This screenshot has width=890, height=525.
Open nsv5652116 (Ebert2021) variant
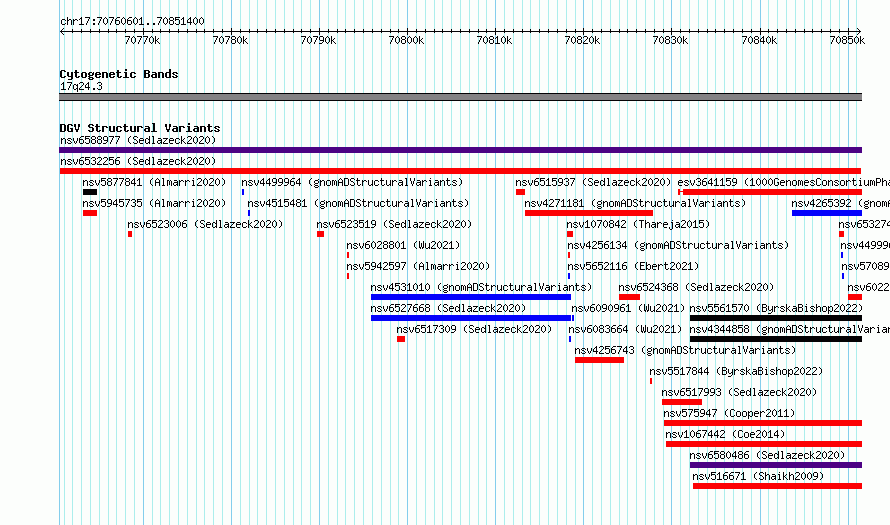[x=633, y=266]
